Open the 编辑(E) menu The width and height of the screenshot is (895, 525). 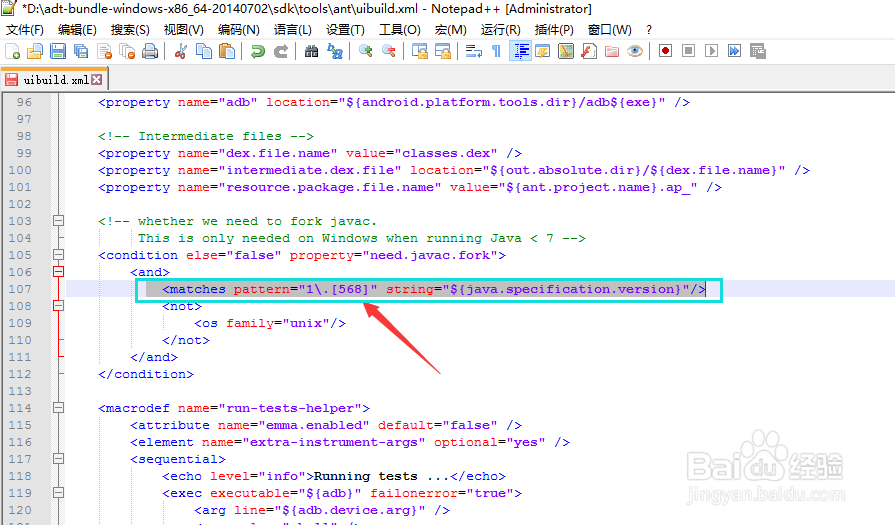(77, 30)
